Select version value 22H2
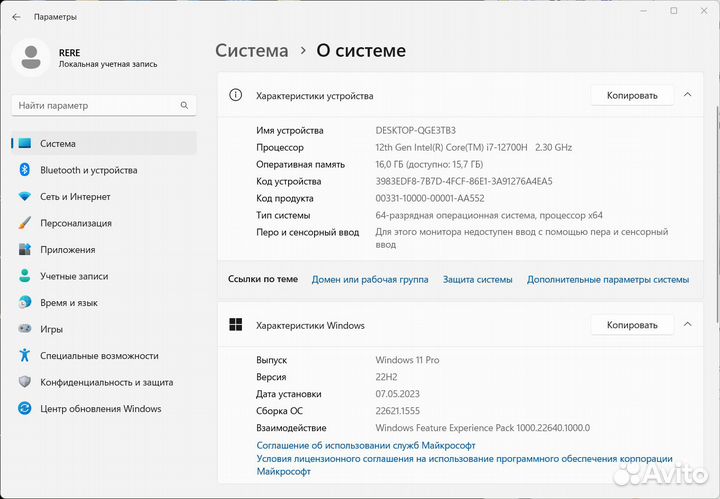720x499 pixels. 386,377
